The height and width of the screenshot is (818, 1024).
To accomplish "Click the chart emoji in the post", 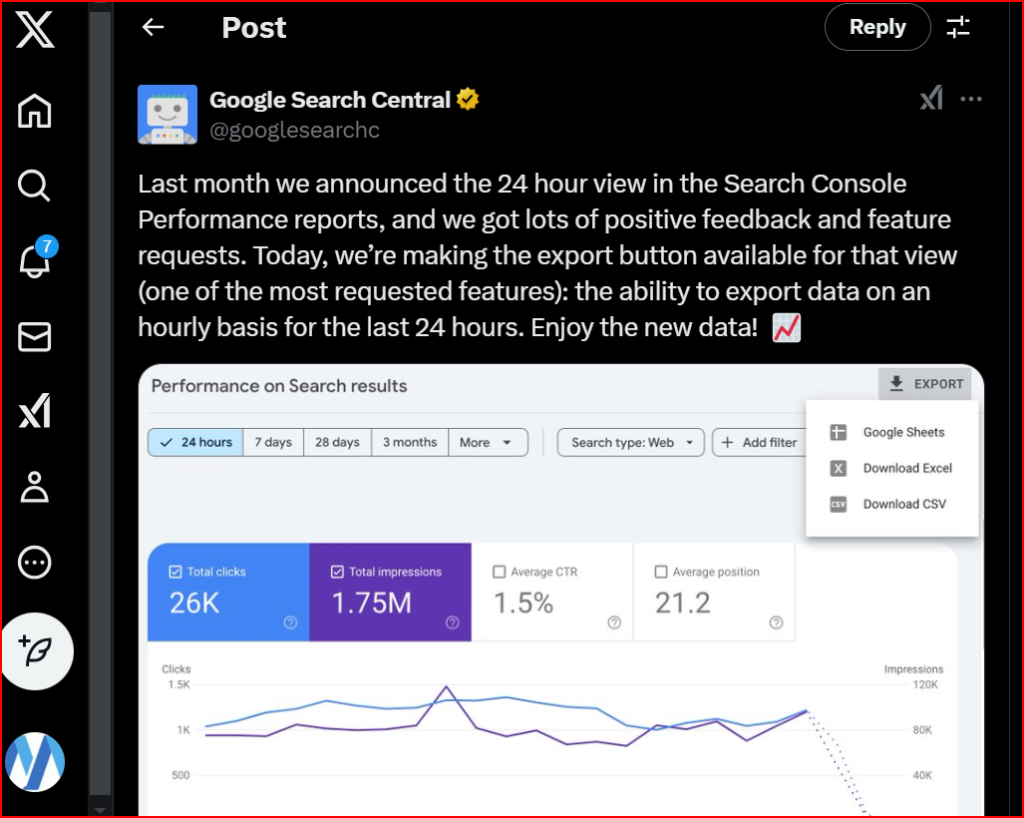I will pyautogui.click(x=786, y=328).
